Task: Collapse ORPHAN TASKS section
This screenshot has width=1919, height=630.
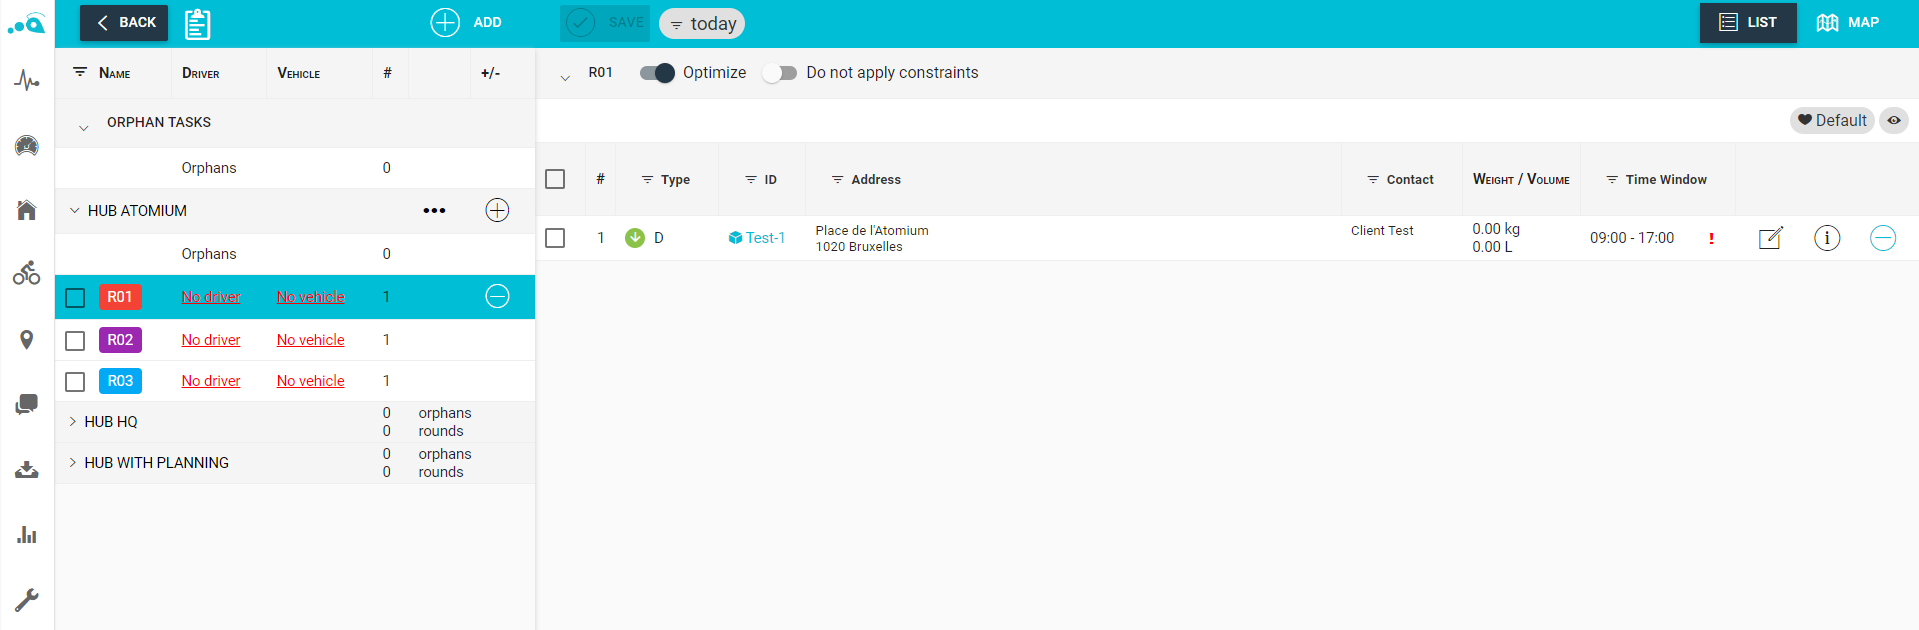Action: tap(84, 127)
